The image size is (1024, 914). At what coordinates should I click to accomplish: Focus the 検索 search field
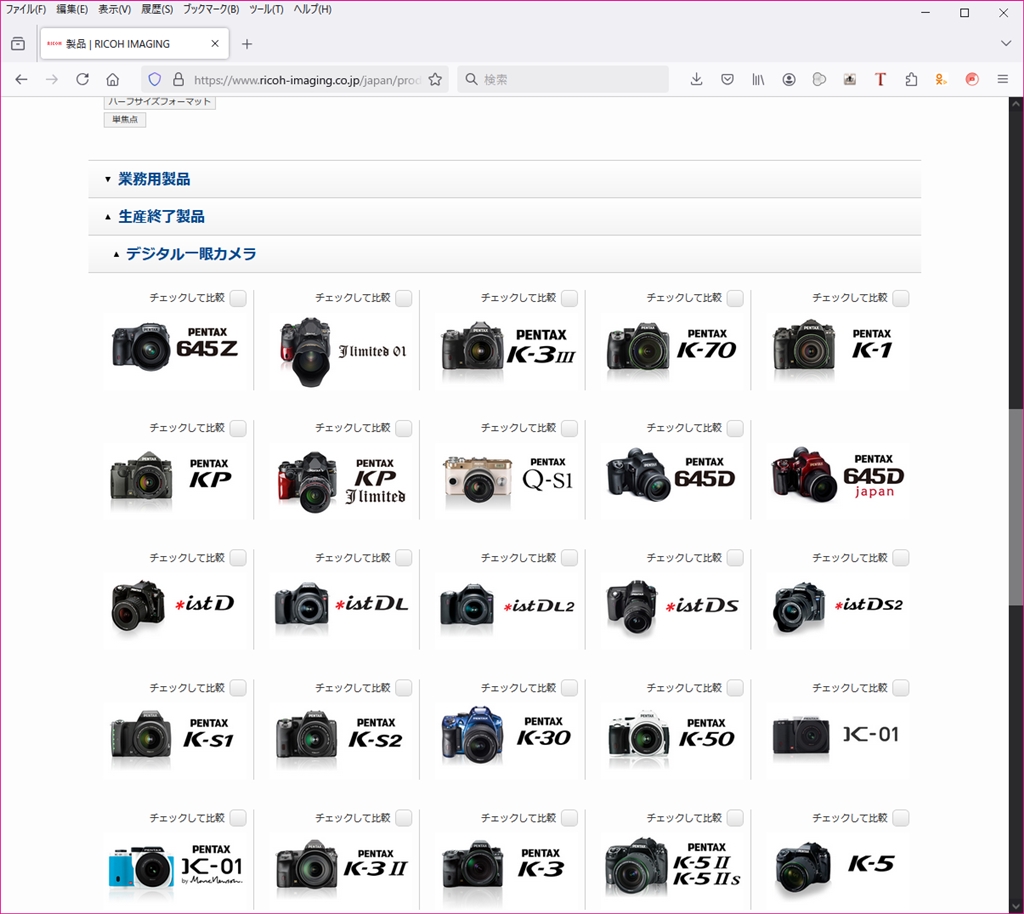click(x=563, y=80)
